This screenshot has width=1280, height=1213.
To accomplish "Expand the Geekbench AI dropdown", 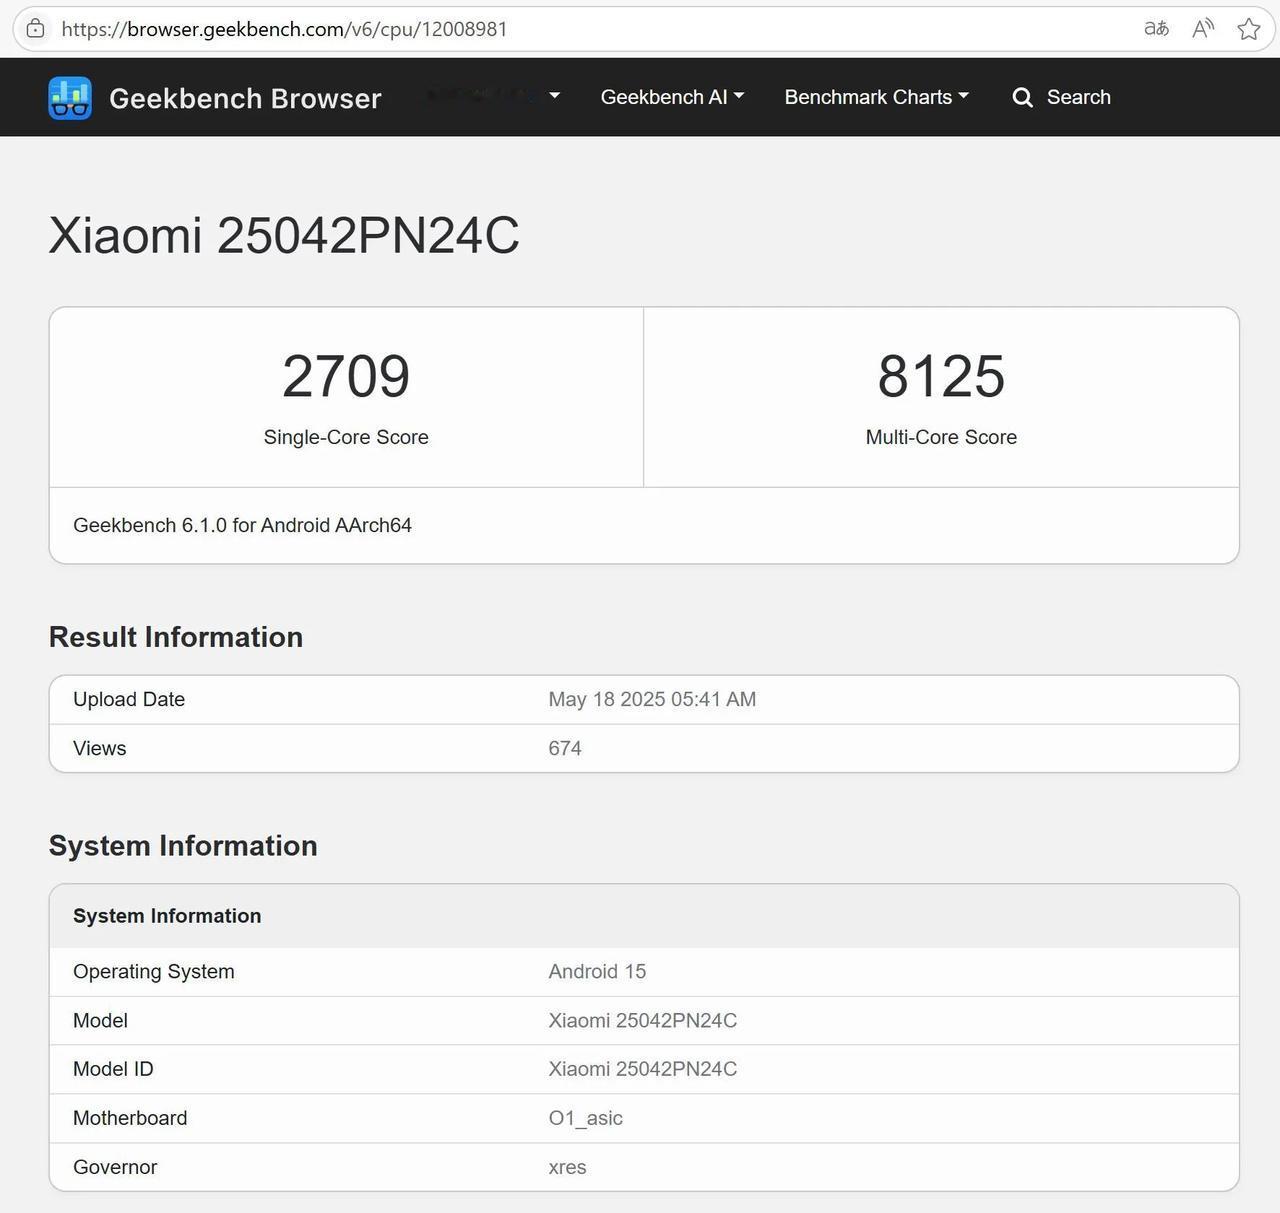I will 672,97.
